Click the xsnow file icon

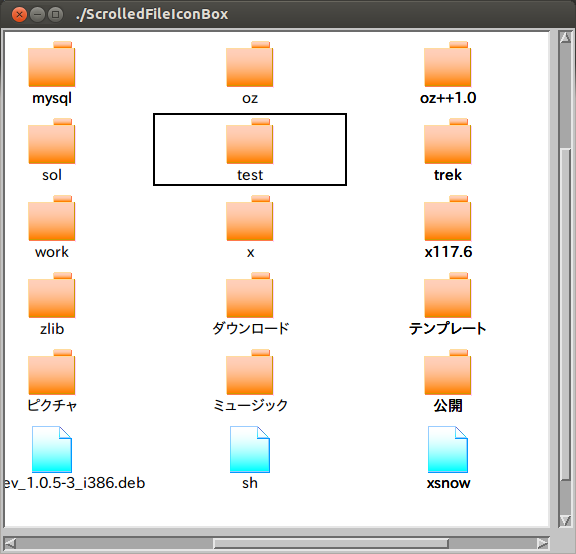448,449
